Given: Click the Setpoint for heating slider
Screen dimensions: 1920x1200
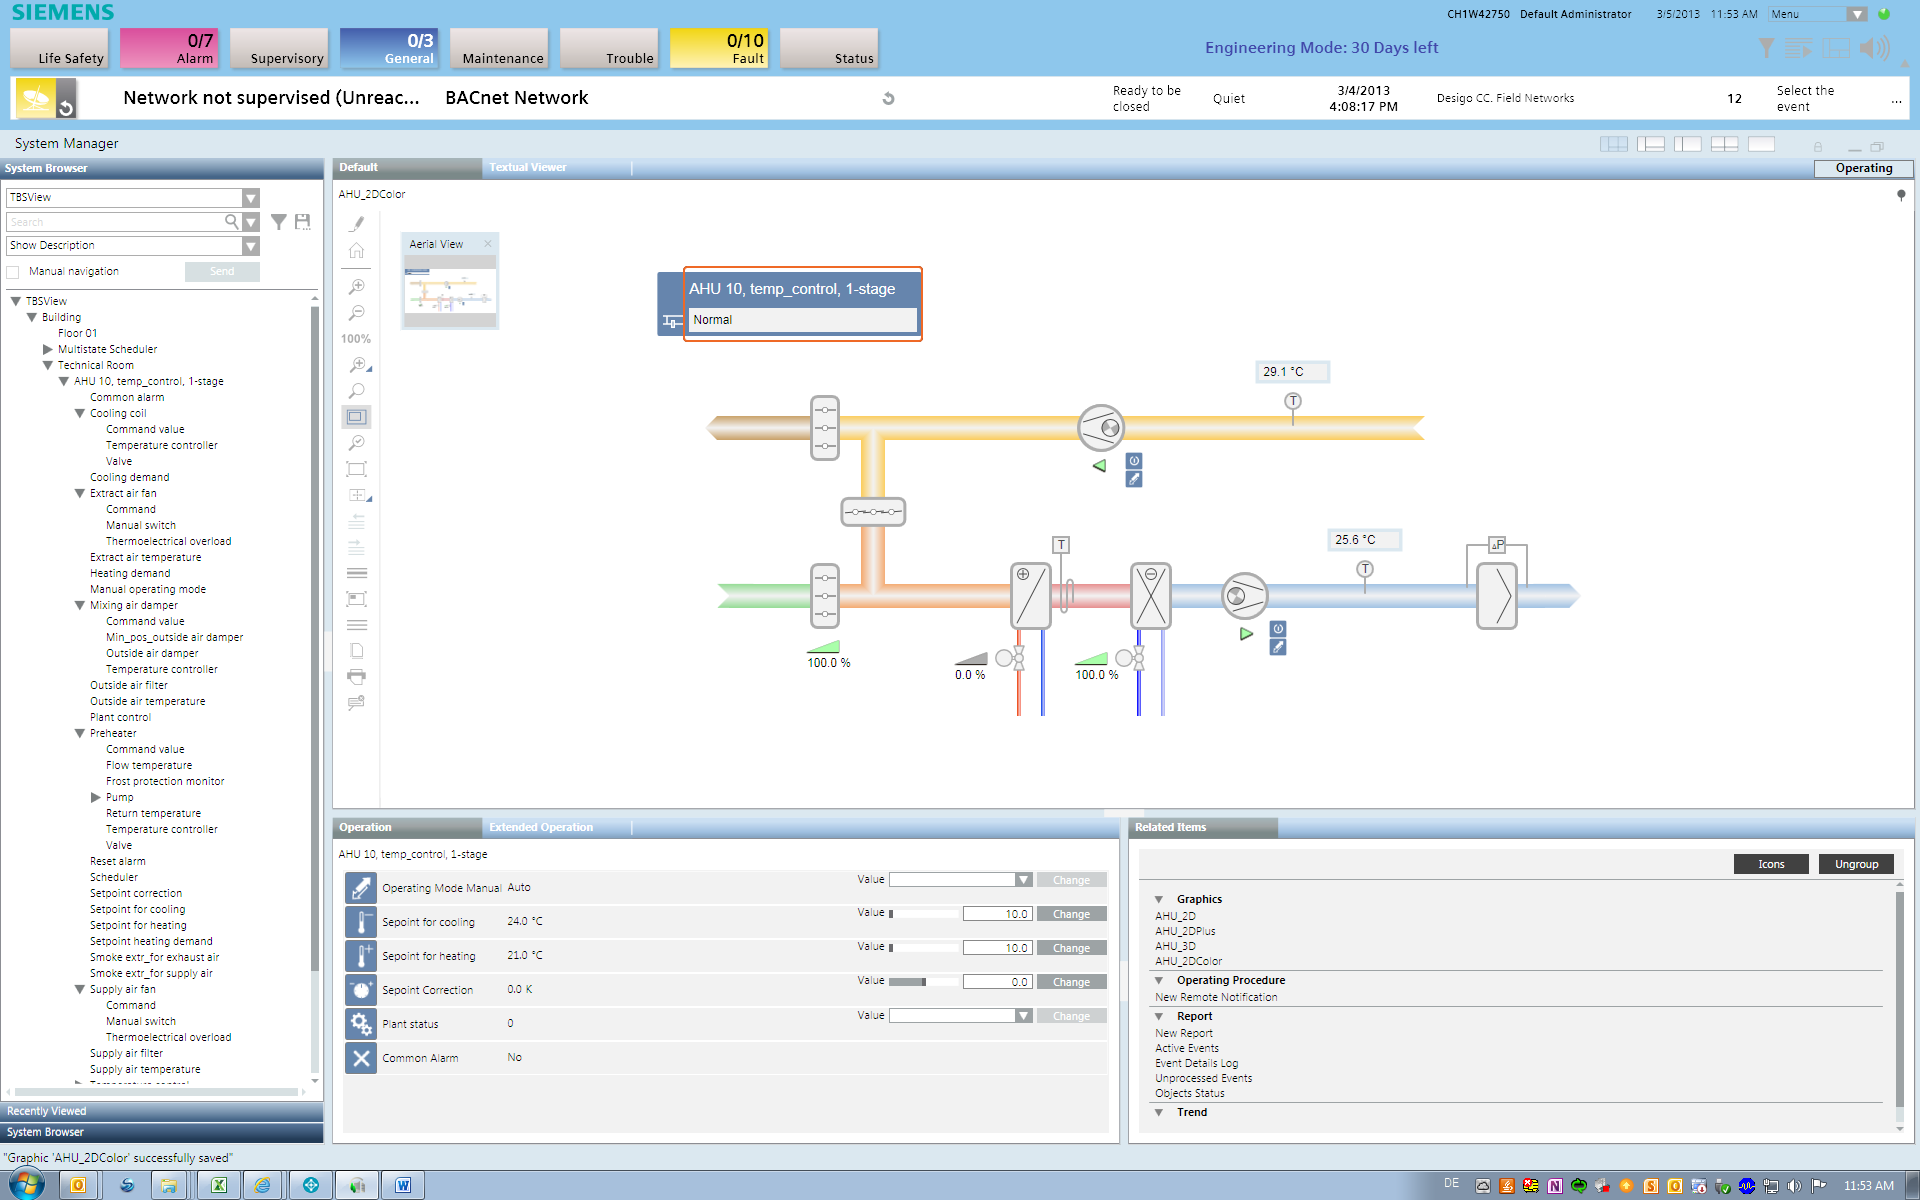Looking at the screenshot, I should tap(924, 948).
